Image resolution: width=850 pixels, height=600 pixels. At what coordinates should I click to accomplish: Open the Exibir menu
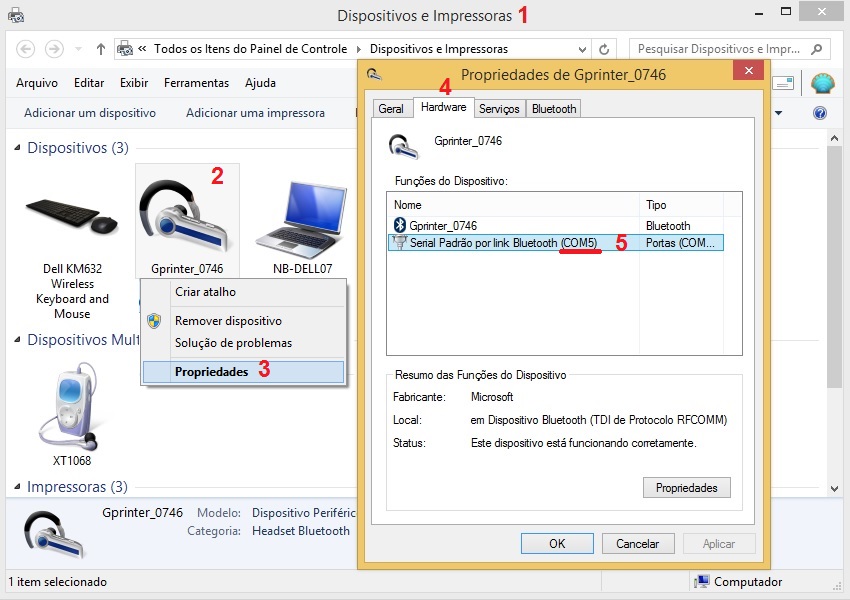tap(134, 83)
